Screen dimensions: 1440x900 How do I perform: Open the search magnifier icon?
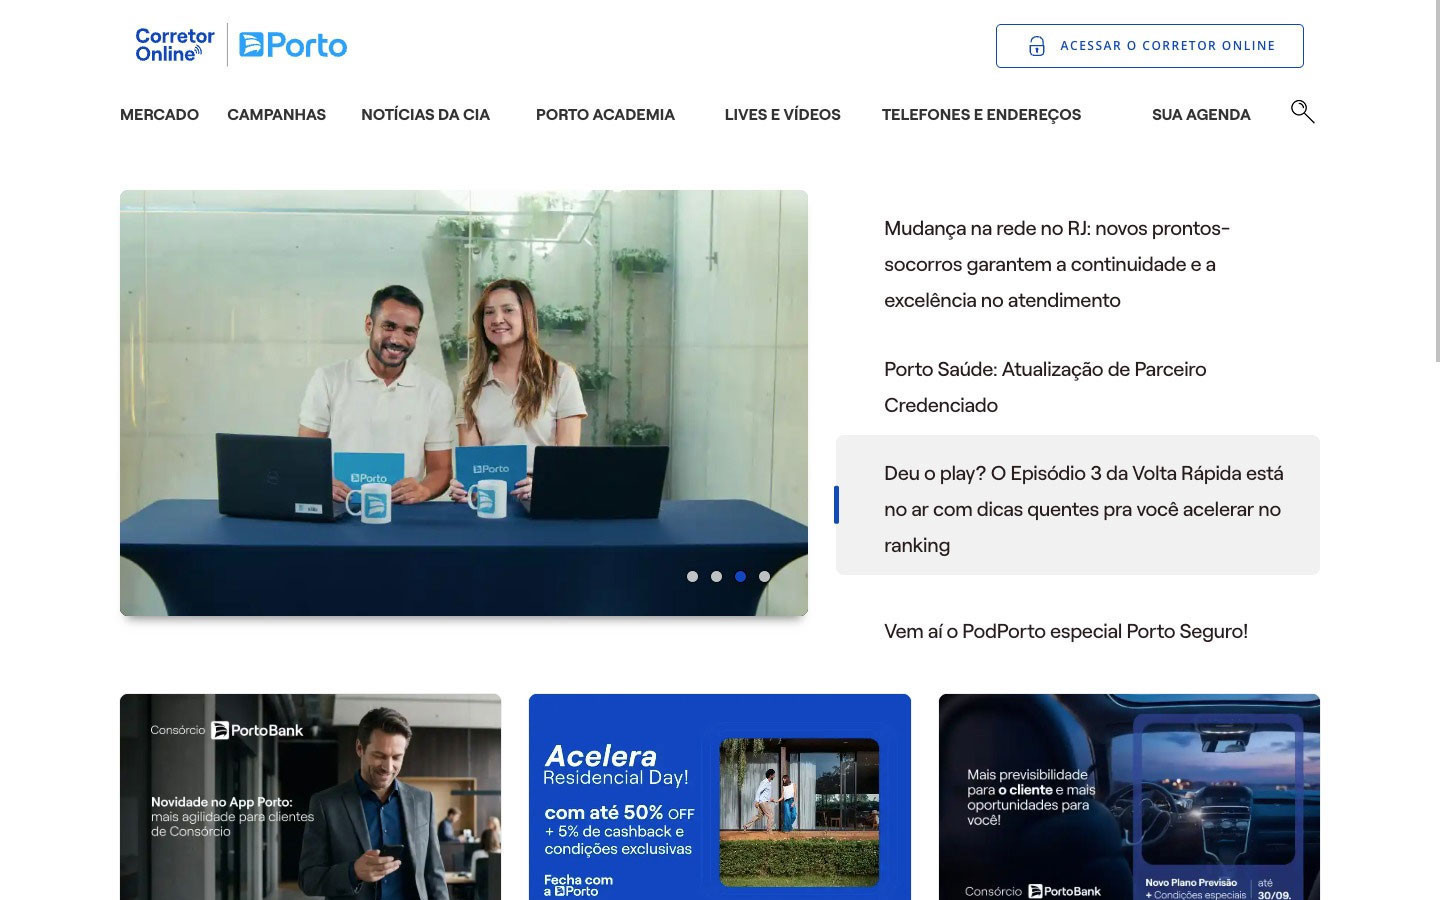(1302, 111)
